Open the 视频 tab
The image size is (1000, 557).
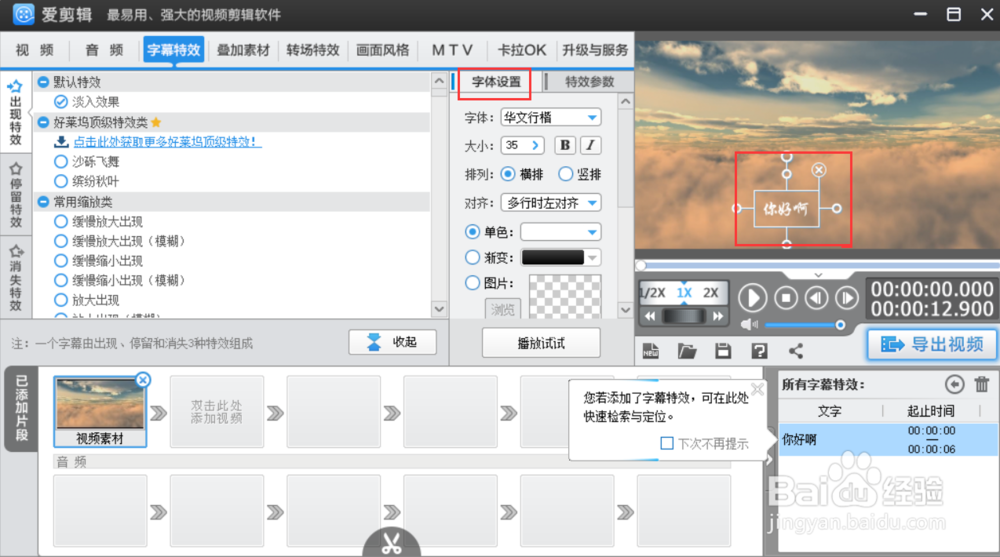(x=34, y=50)
